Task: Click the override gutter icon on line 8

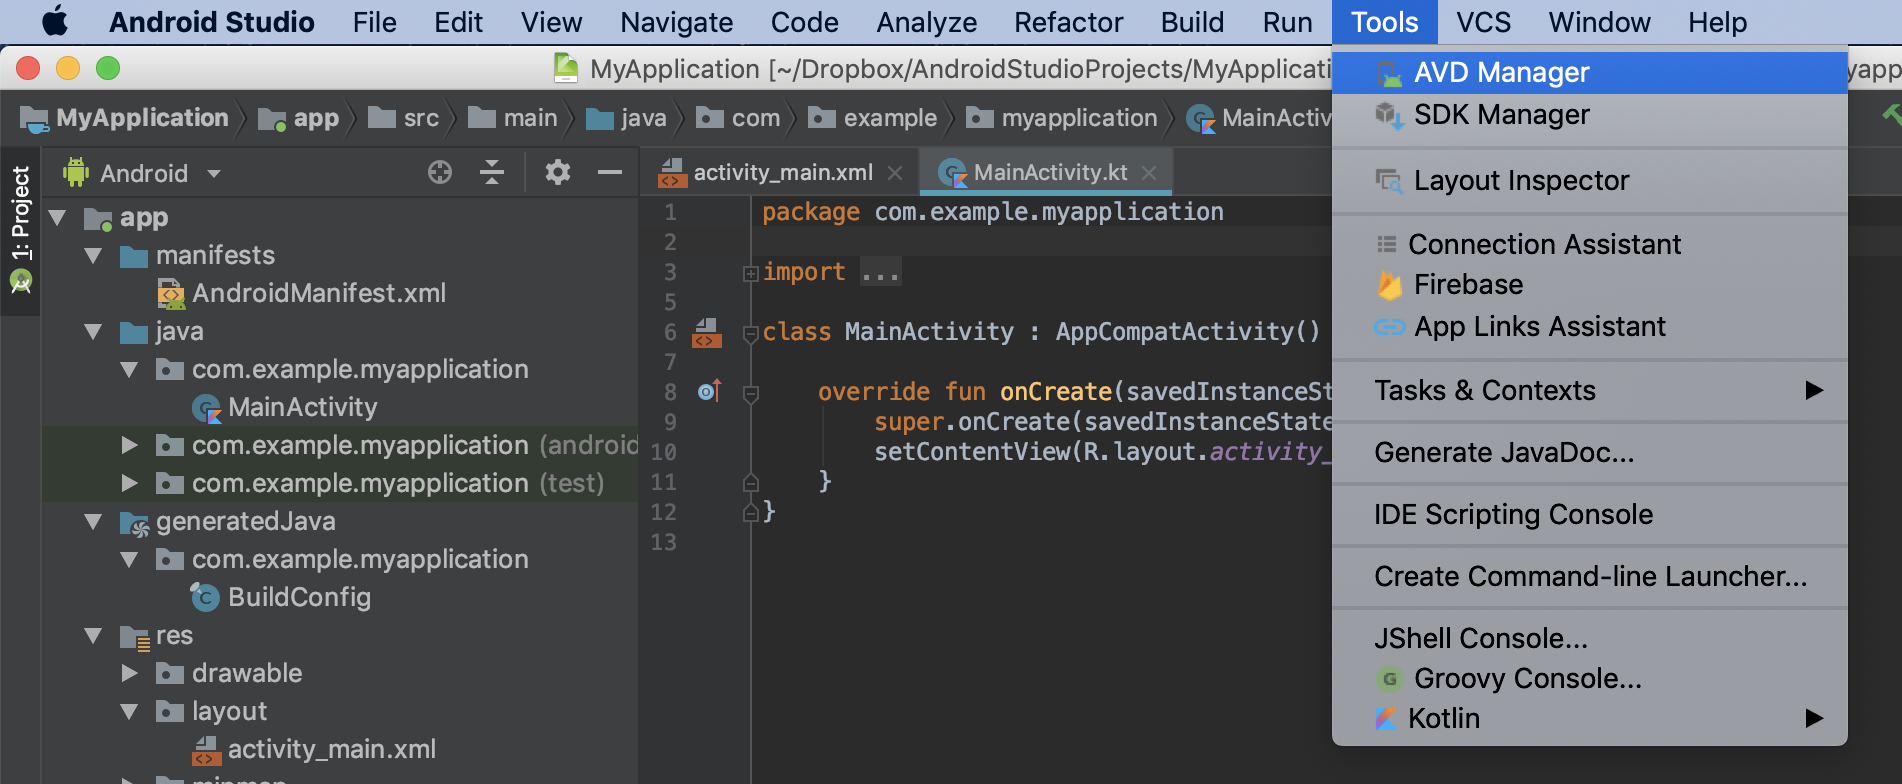Action: [709, 391]
